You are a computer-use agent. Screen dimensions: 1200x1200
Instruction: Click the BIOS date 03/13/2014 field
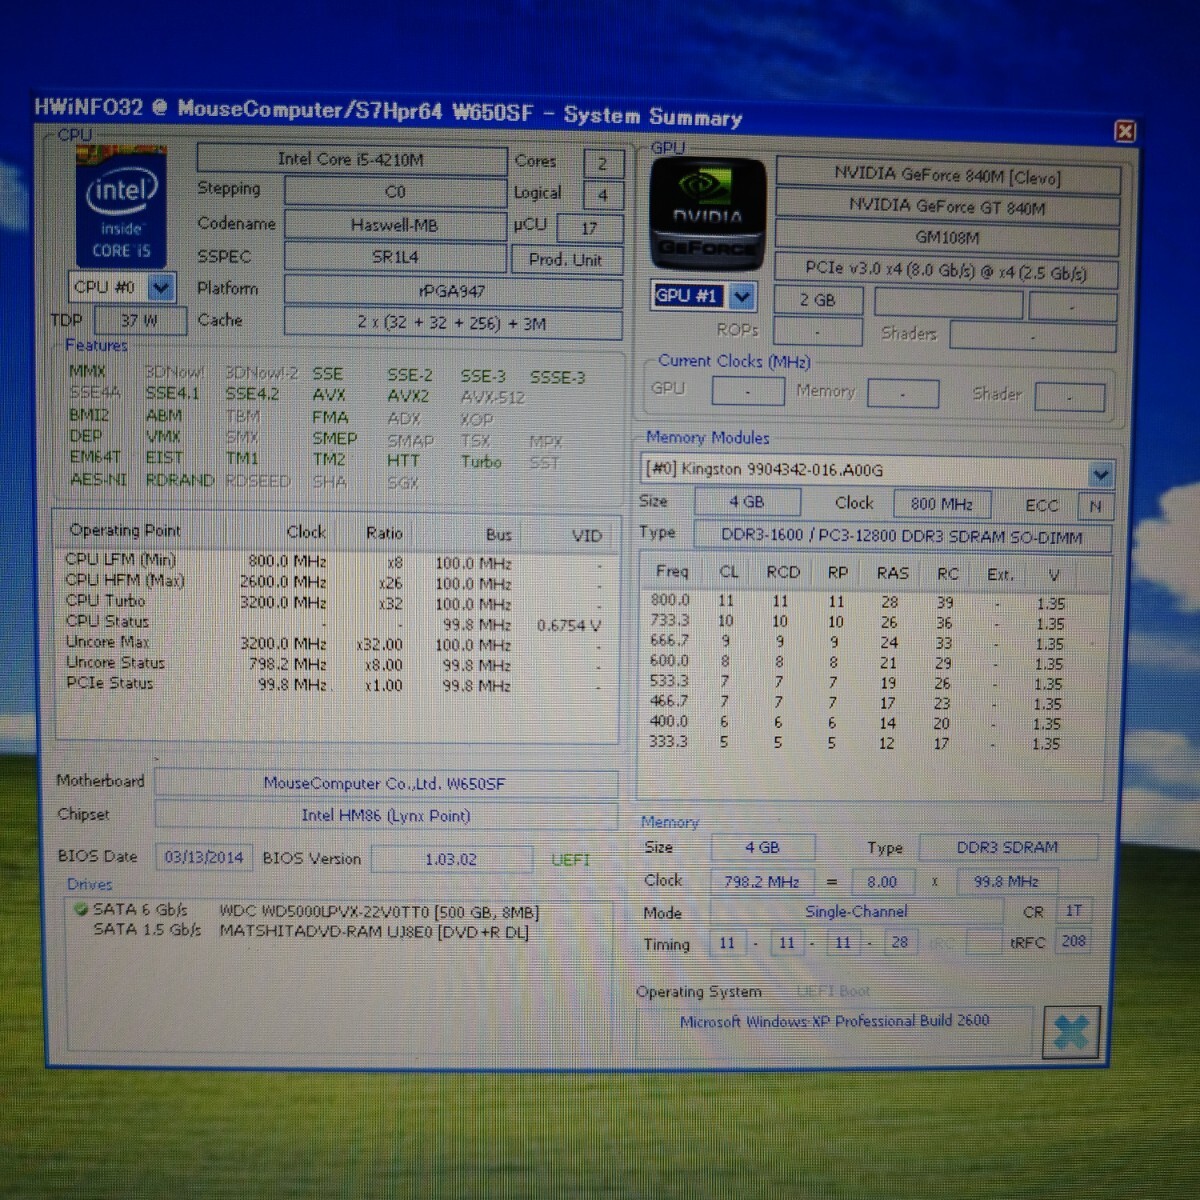coord(203,858)
